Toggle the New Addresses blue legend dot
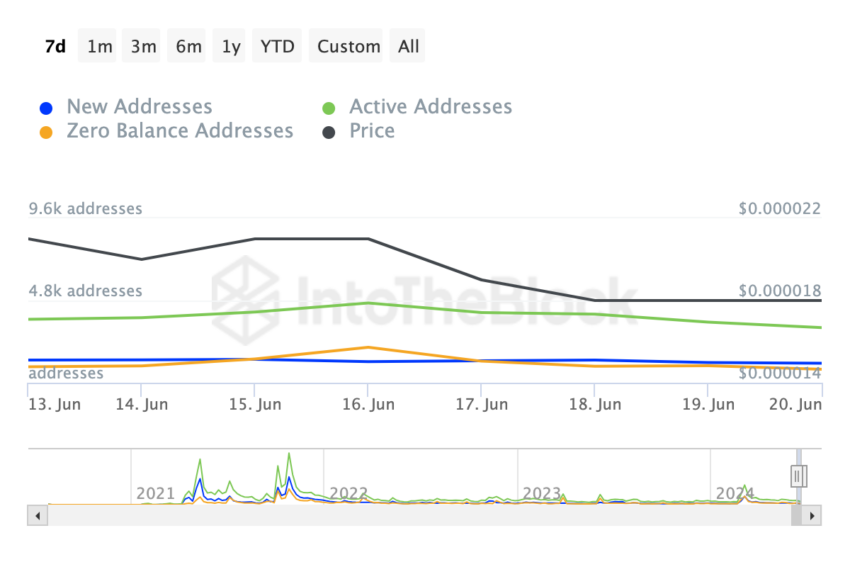Screen dimensions: 850x567 46,108
